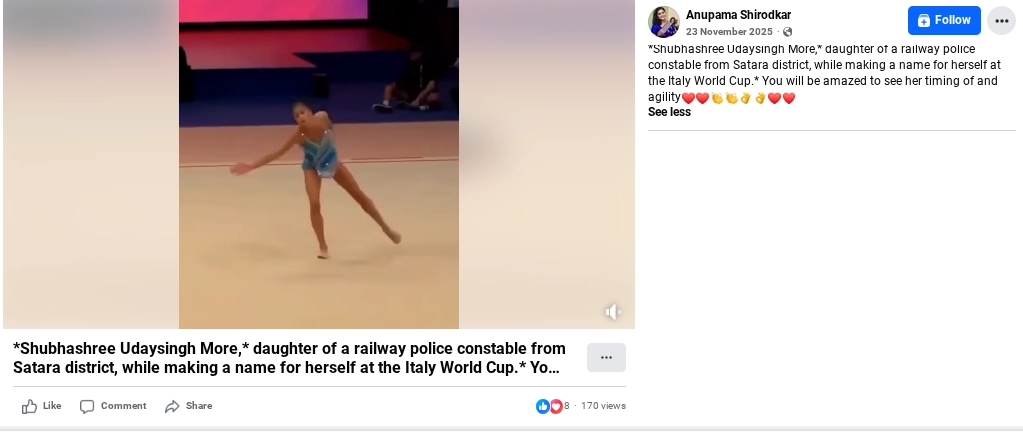Show who reacted via the 8 count

pyautogui.click(x=567, y=406)
